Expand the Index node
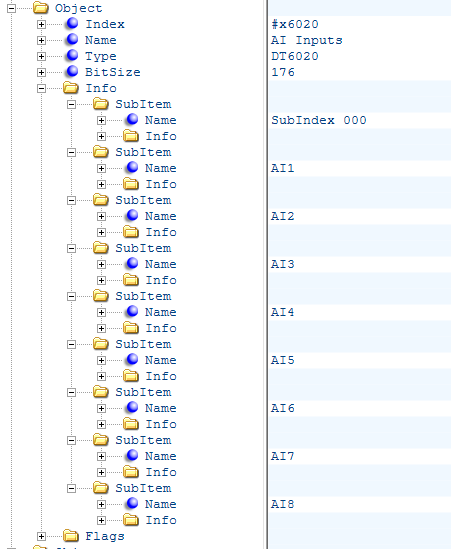This screenshot has width=451, height=549. (x=41, y=24)
